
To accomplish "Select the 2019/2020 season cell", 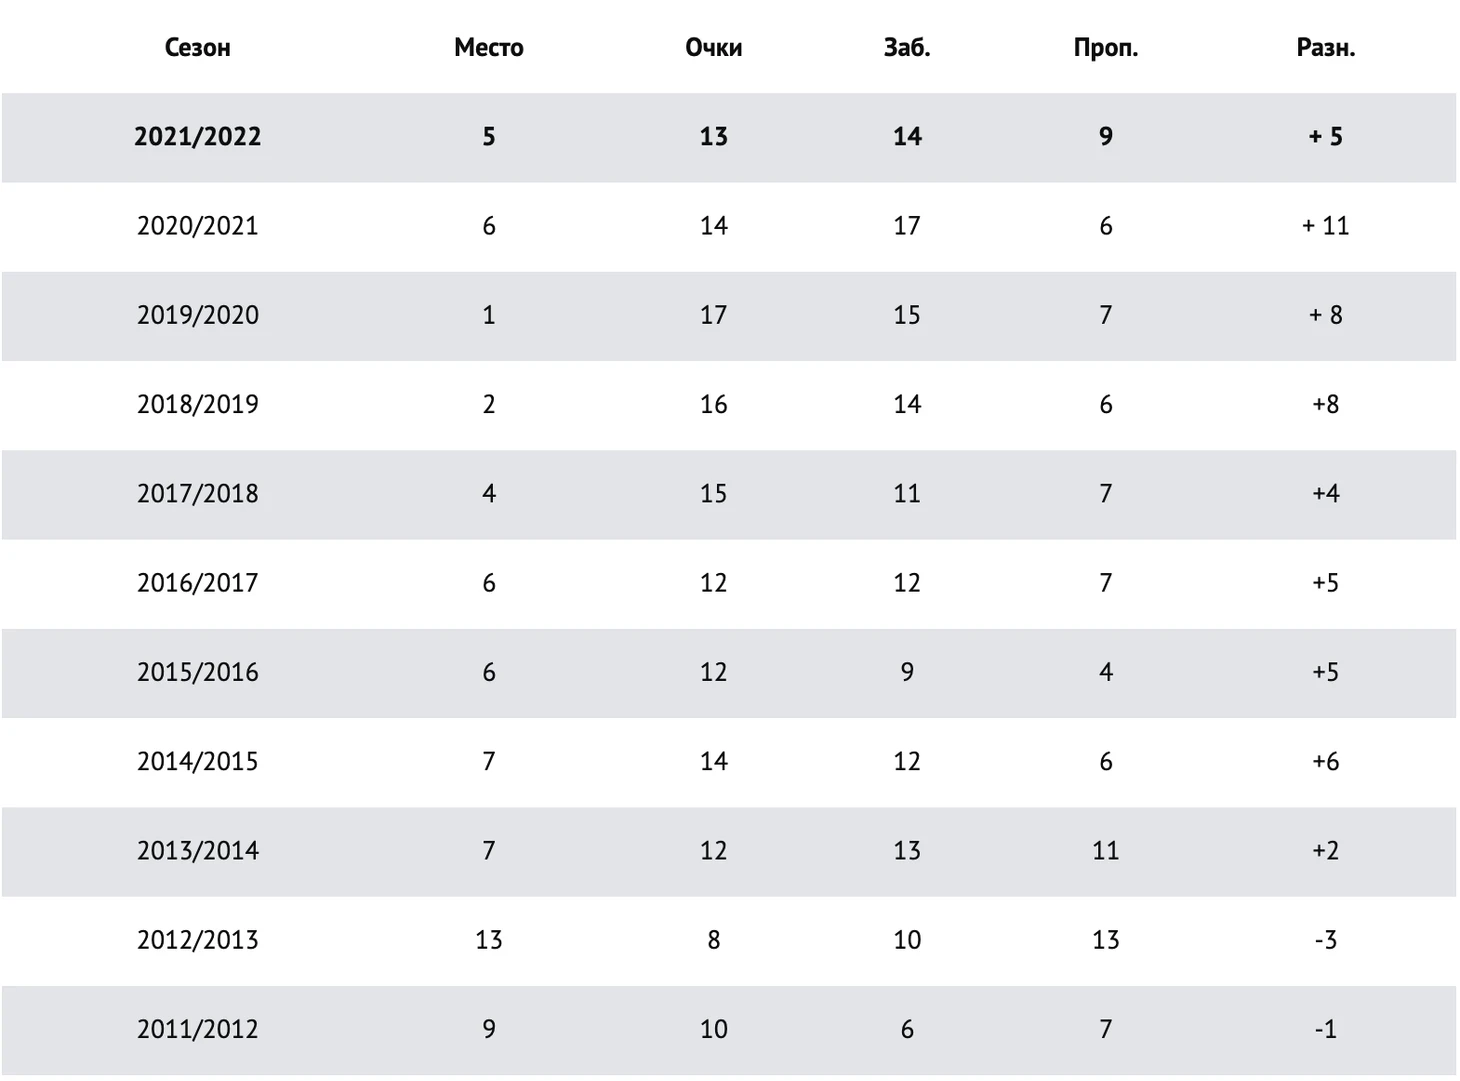I will 197,315.
